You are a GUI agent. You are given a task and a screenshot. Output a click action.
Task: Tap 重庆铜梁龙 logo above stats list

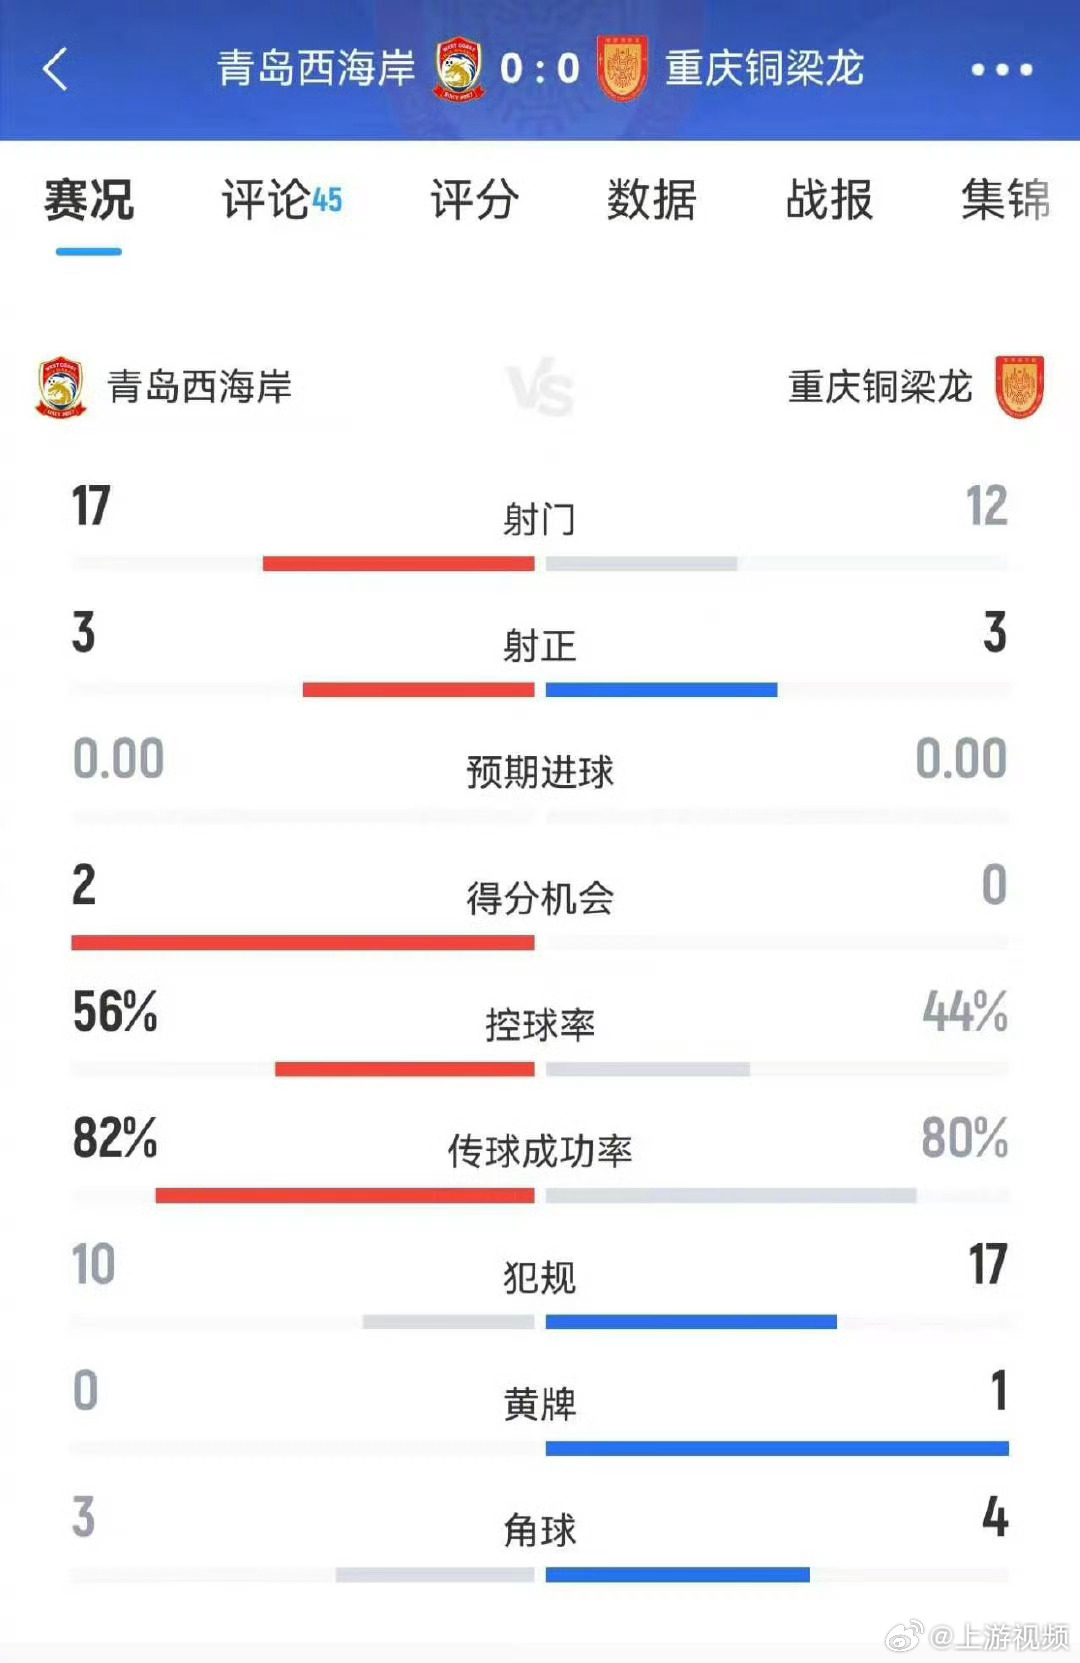[1019, 386]
